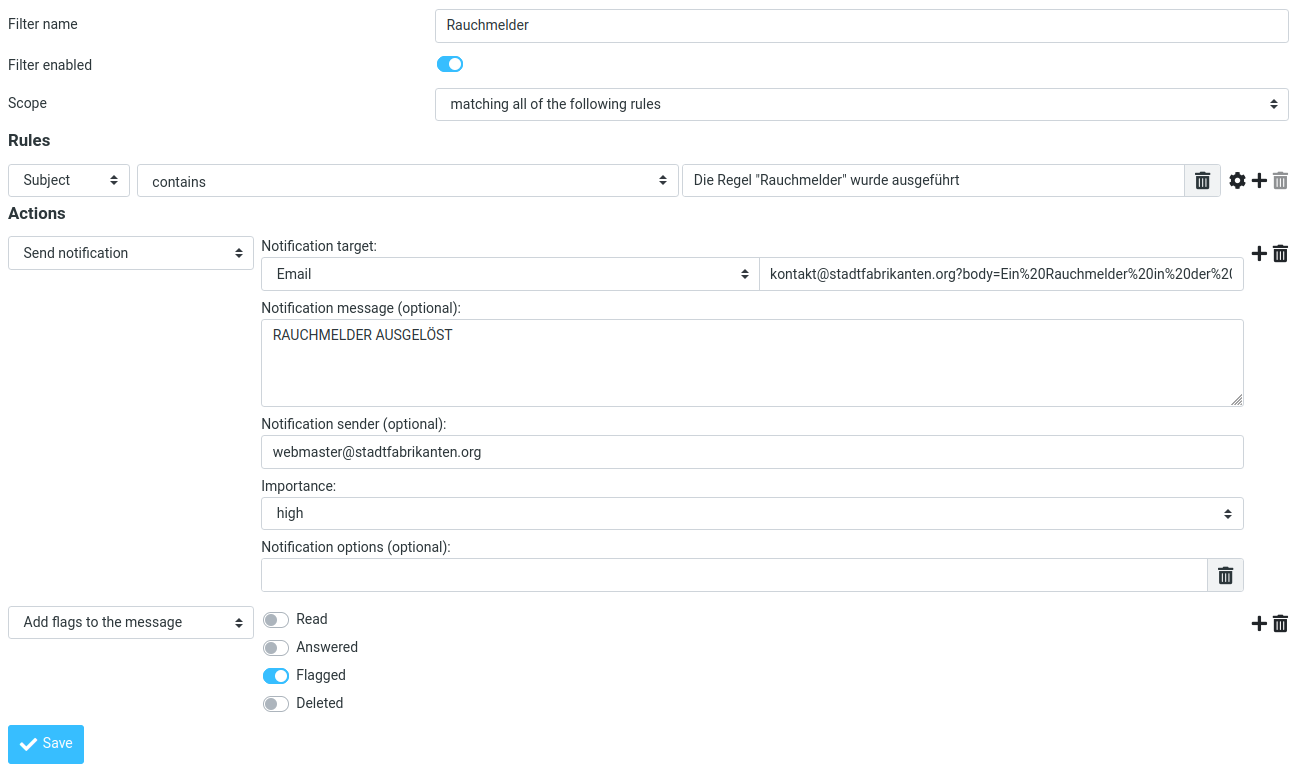The image size is (1302, 767).
Task: Change the Importance dropdown set to high
Action: (x=752, y=513)
